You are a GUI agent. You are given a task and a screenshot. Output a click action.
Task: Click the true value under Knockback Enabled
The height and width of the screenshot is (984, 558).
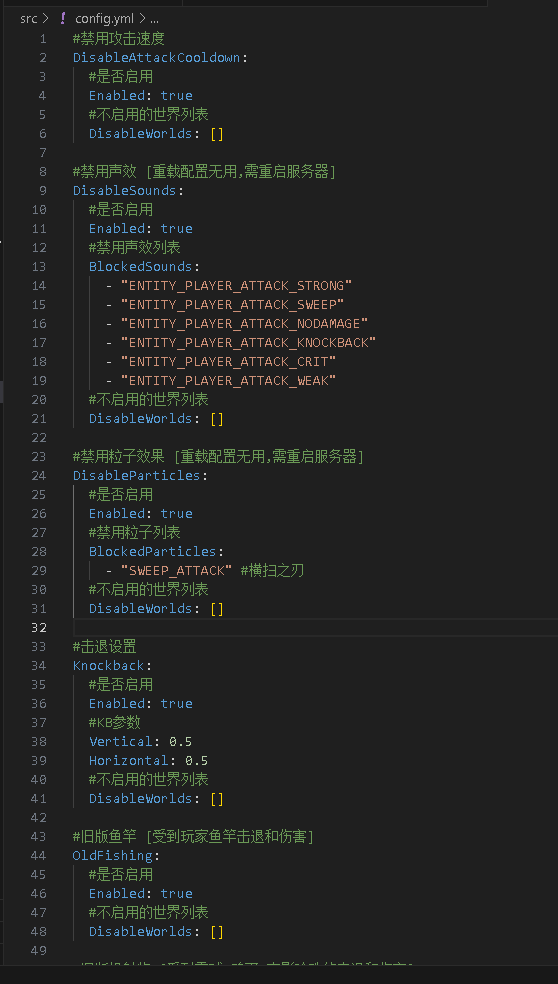click(x=176, y=703)
